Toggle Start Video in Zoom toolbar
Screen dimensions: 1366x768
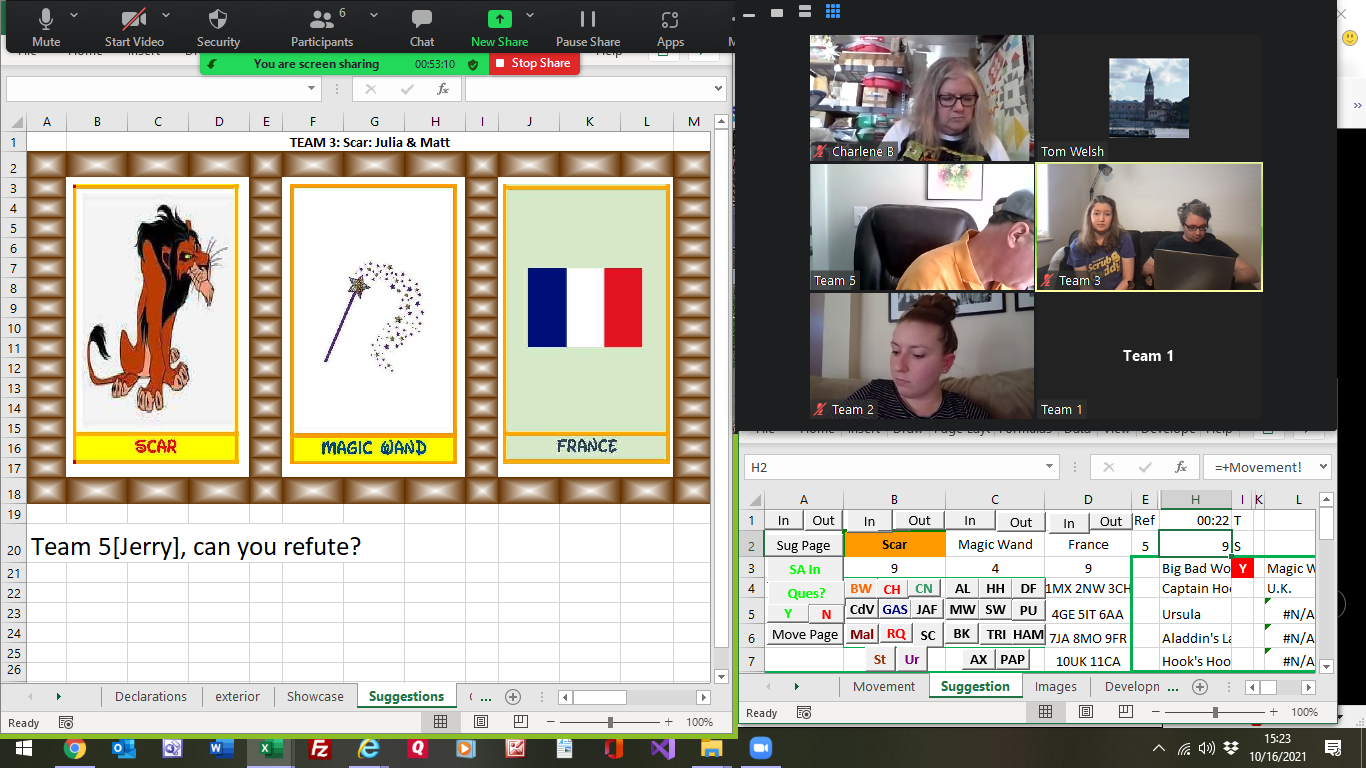[x=134, y=27]
